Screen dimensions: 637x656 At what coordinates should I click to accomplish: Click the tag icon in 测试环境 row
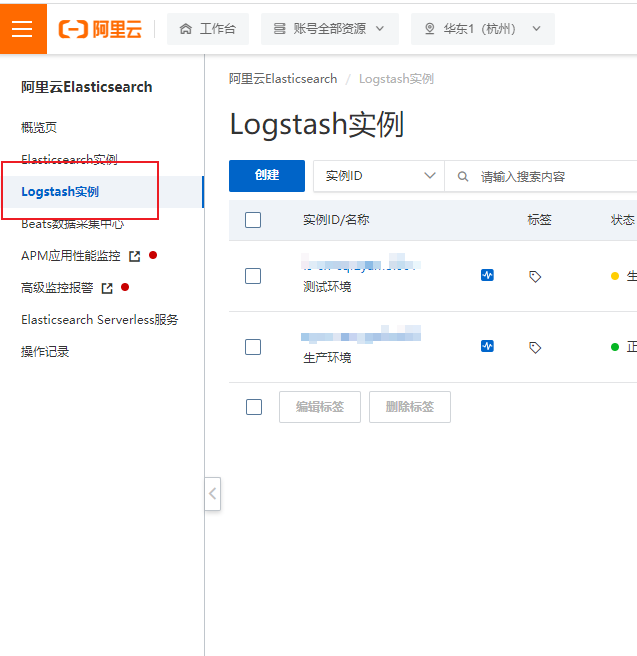point(535,277)
